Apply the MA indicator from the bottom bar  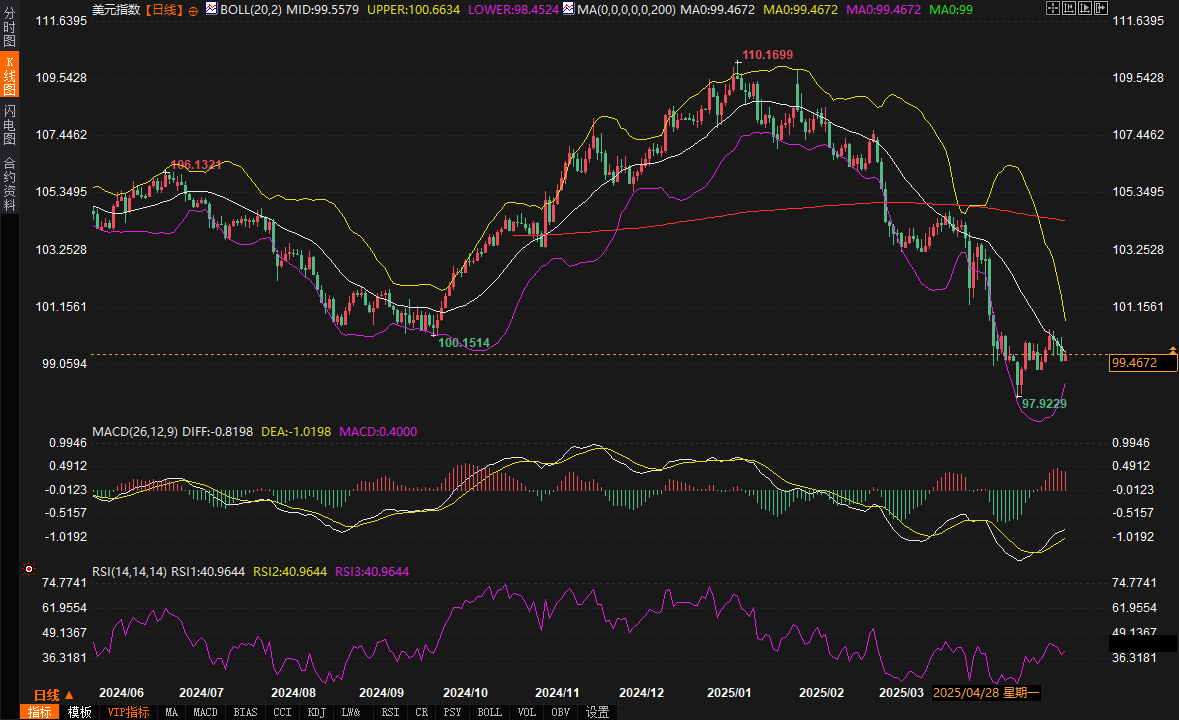(x=171, y=712)
